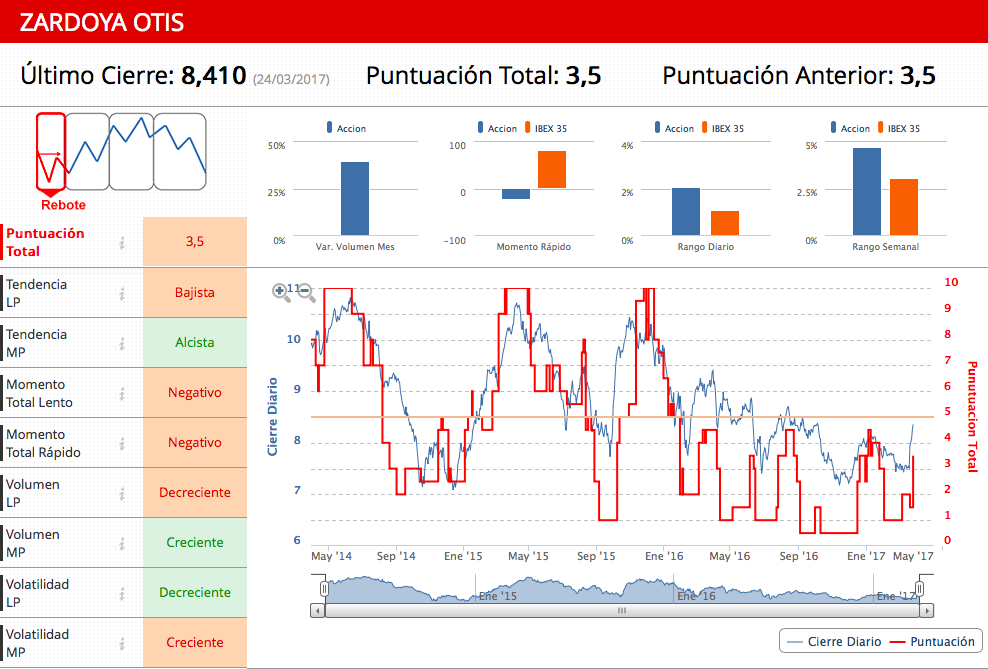Click the Último Cierre 8,410 value
This screenshot has height=669, width=988.
point(214,76)
